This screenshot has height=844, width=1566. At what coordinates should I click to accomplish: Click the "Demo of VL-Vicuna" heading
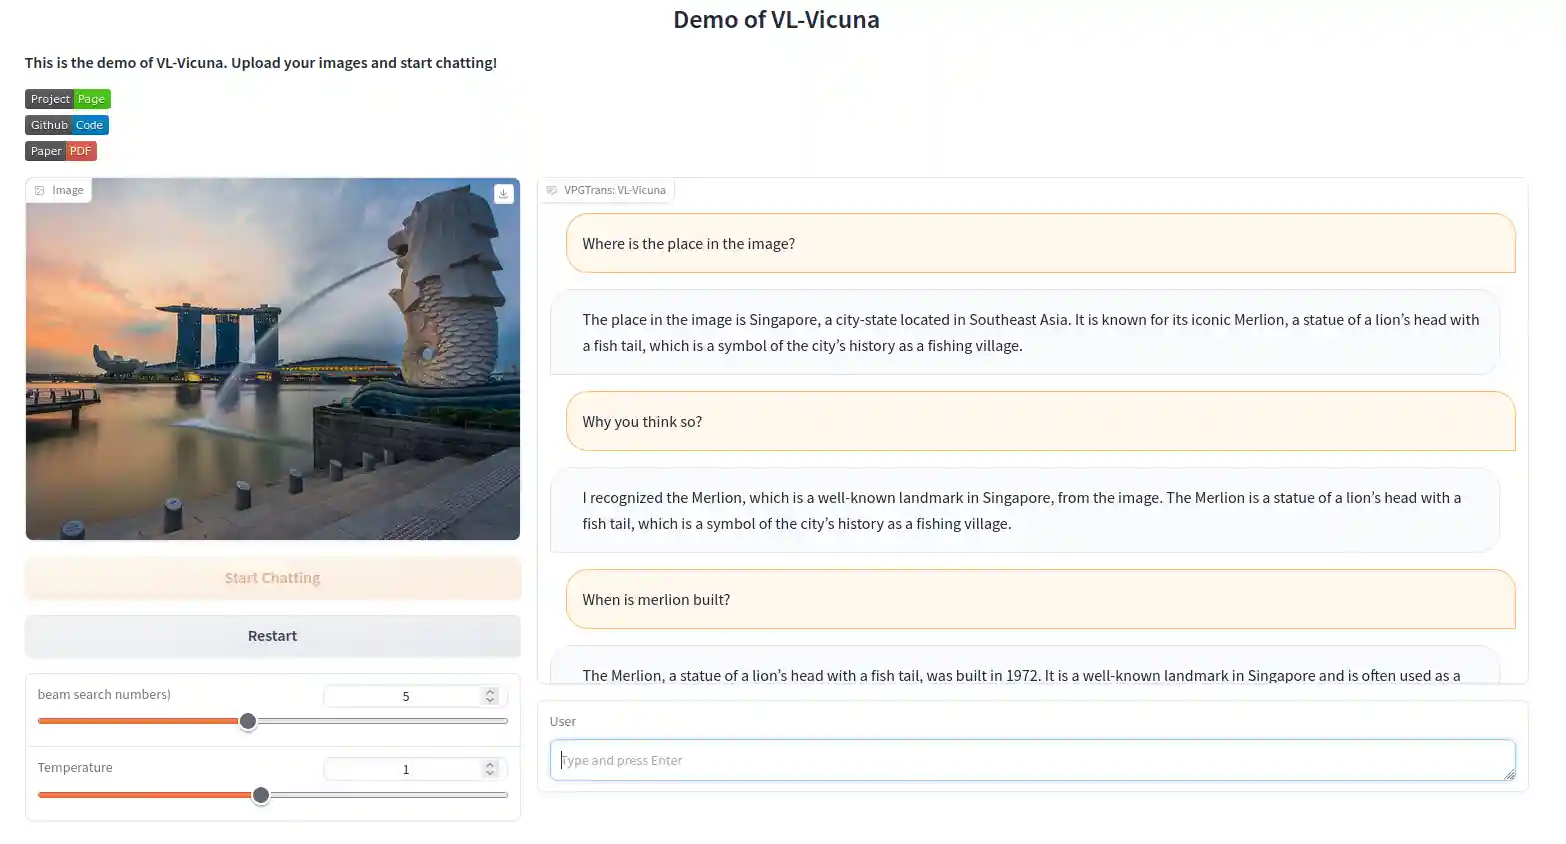click(776, 20)
